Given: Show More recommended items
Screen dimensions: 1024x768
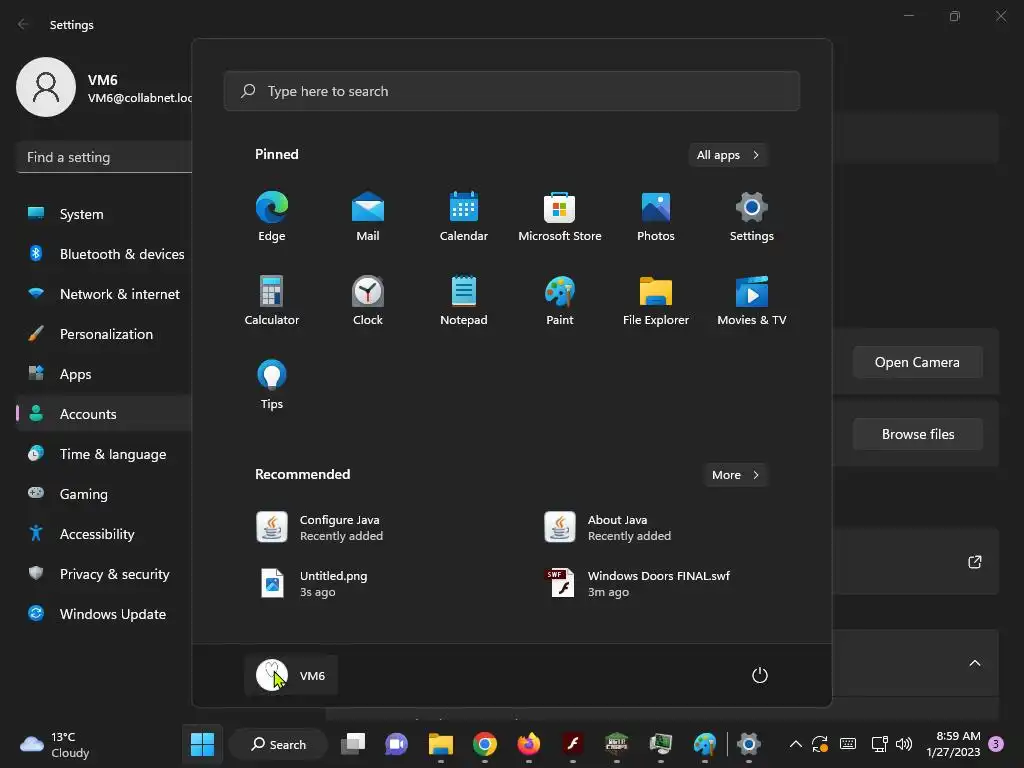Looking at the screenshot, I should (x=735, y=475).
